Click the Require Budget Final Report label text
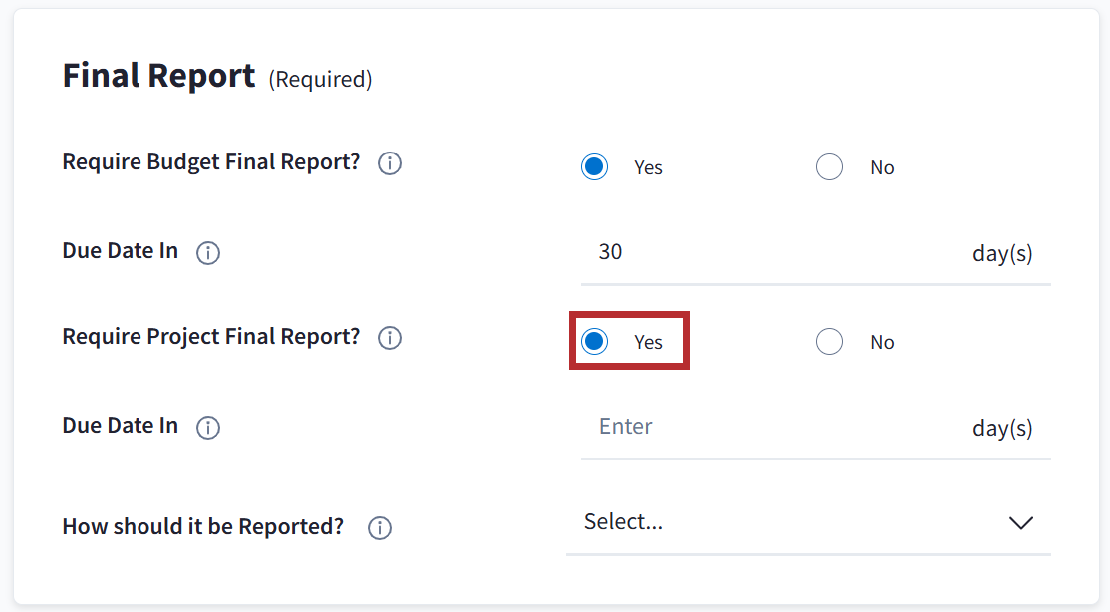Screen dimensions: 1110x612 pos(211,162)
